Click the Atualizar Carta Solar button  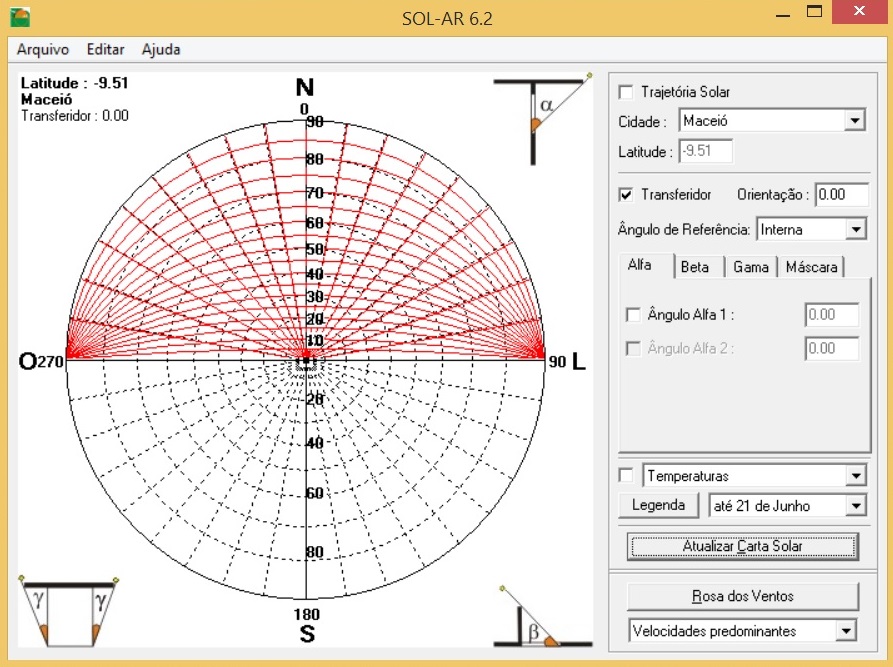[742, 547]
